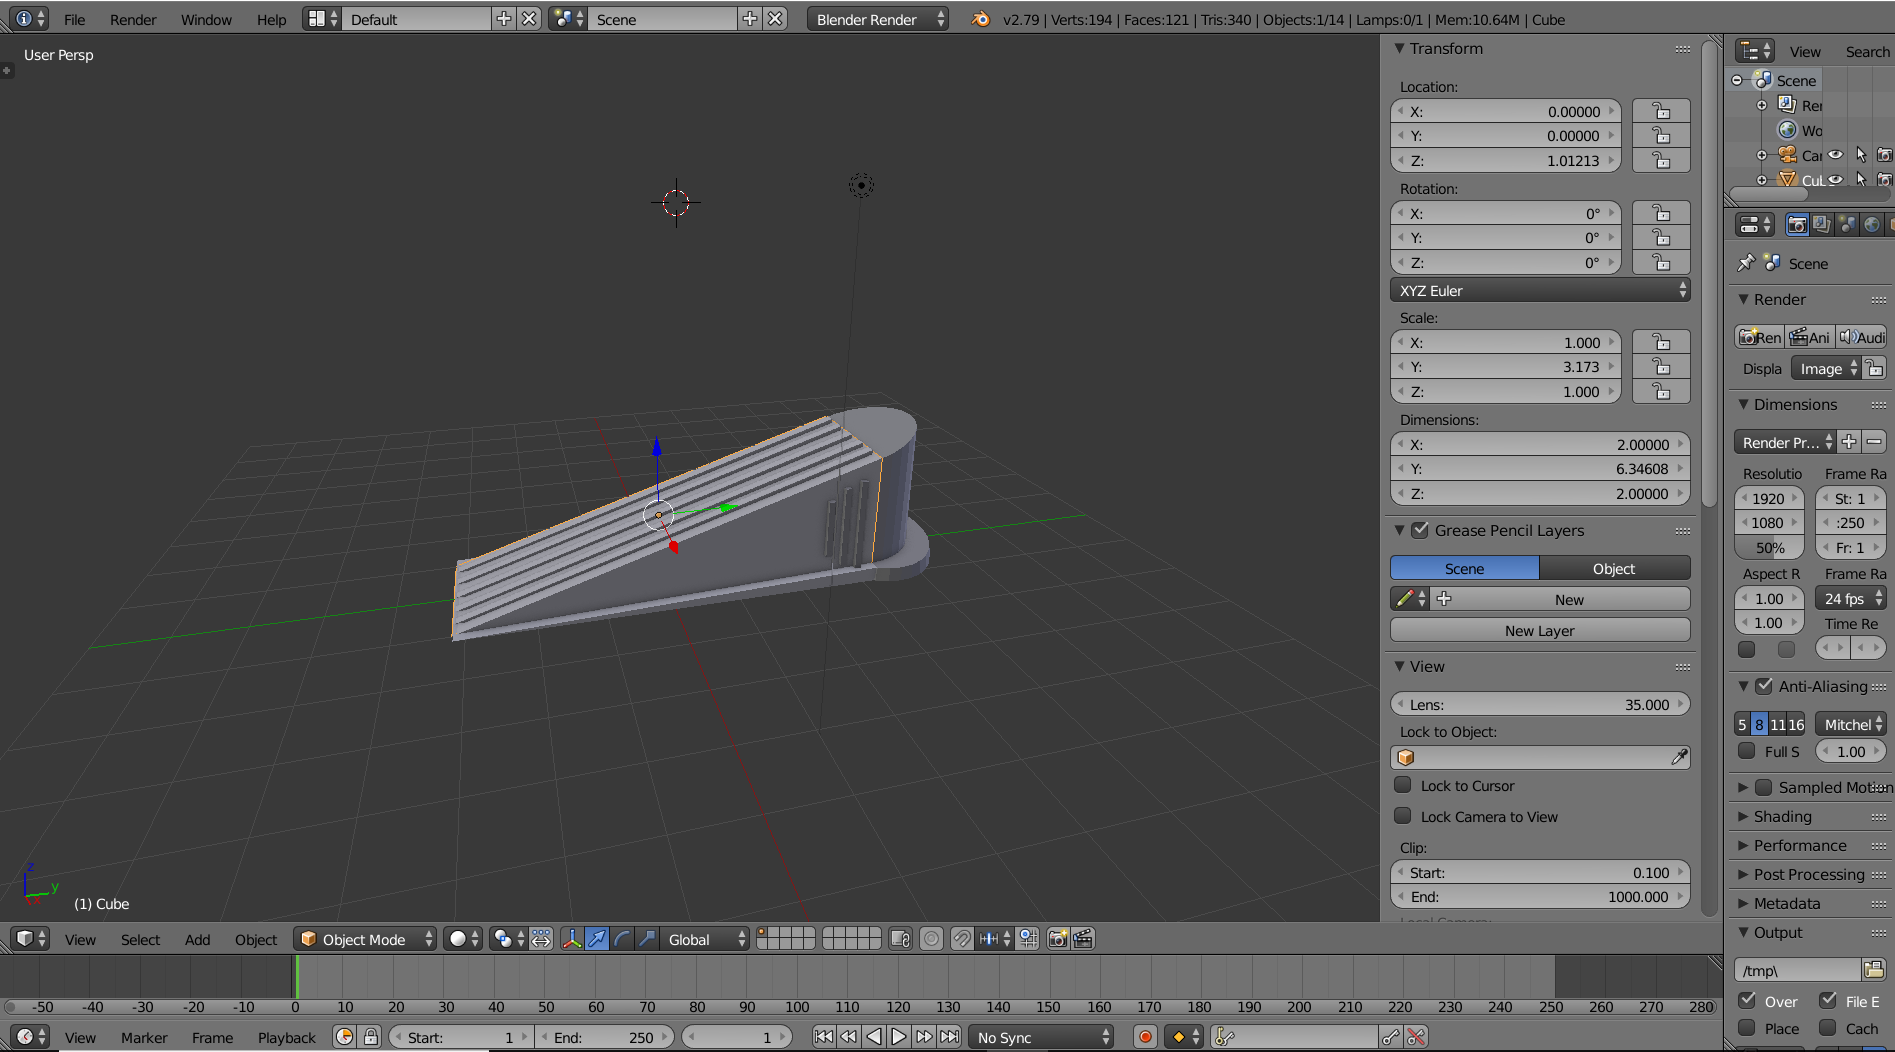Click the rotate manipulator arc icon

pyautogui.click(x=622, y=939)
